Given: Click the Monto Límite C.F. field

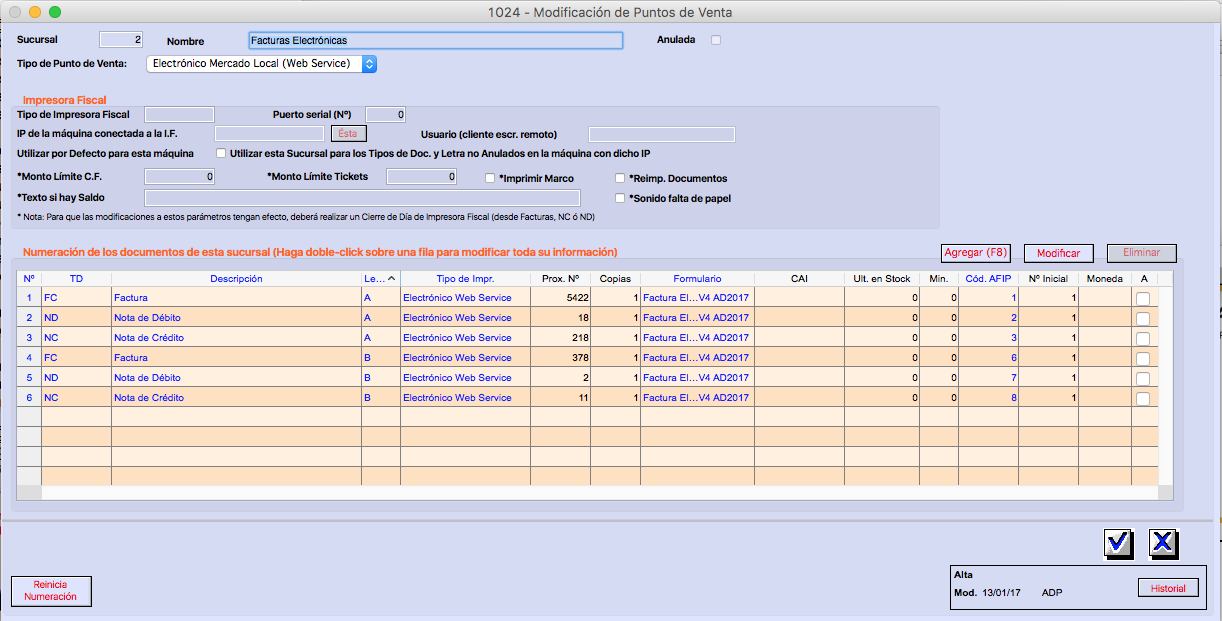Looking at the screenshot, I should [x=179, y=177].
